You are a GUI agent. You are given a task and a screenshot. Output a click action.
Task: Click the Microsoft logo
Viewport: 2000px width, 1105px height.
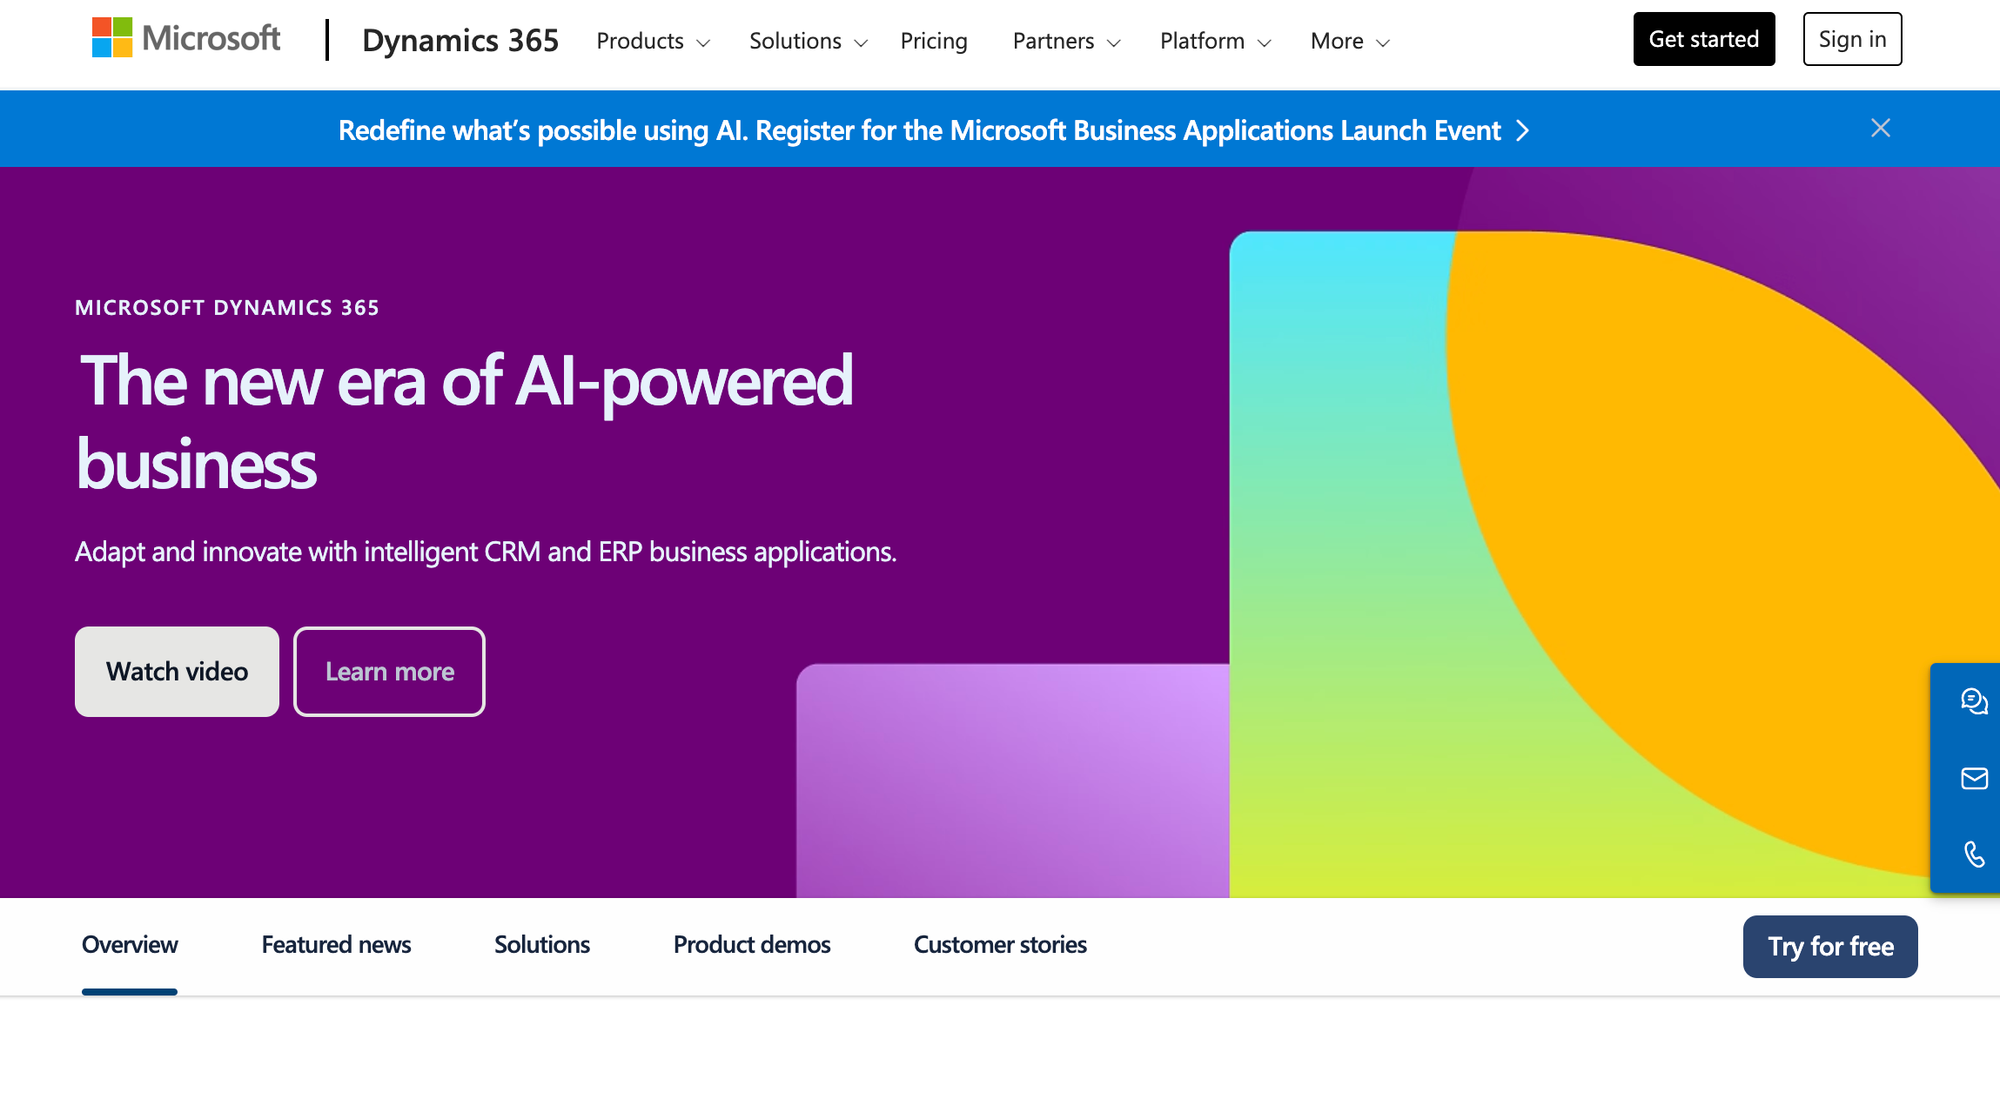pyautogui.click(x=186, y=39)
